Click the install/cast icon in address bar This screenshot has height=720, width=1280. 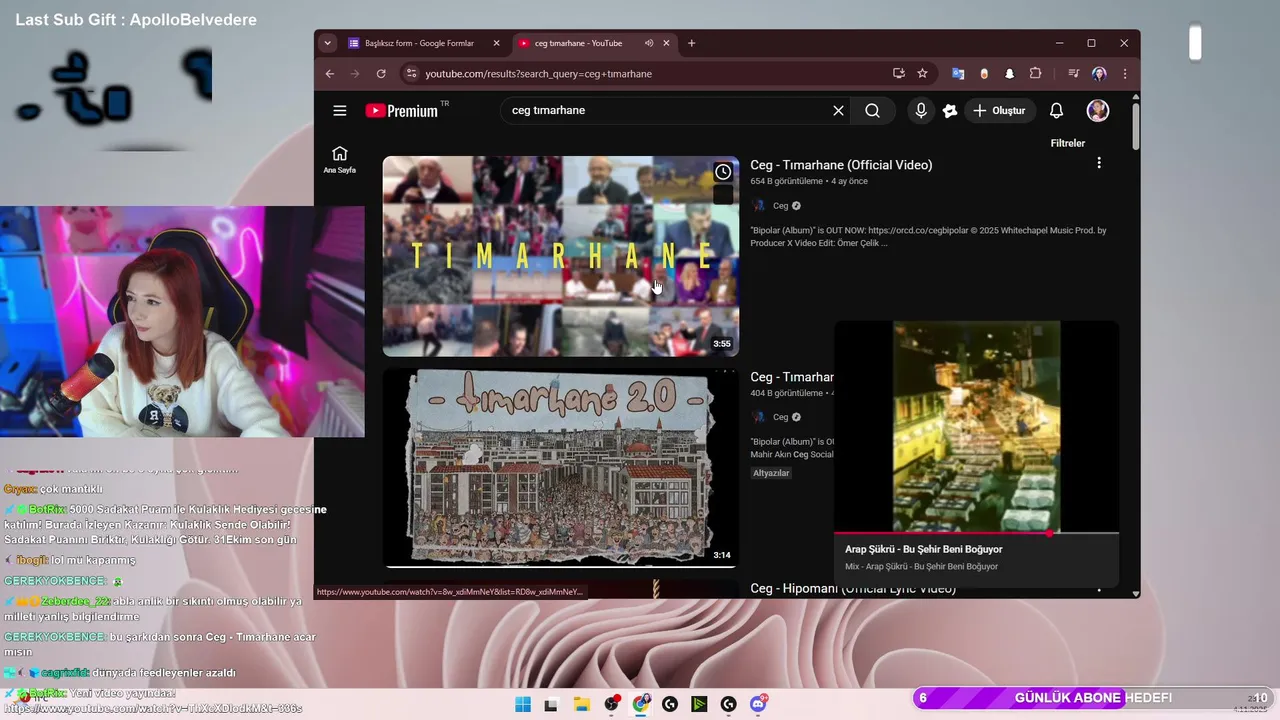[899, 73]
